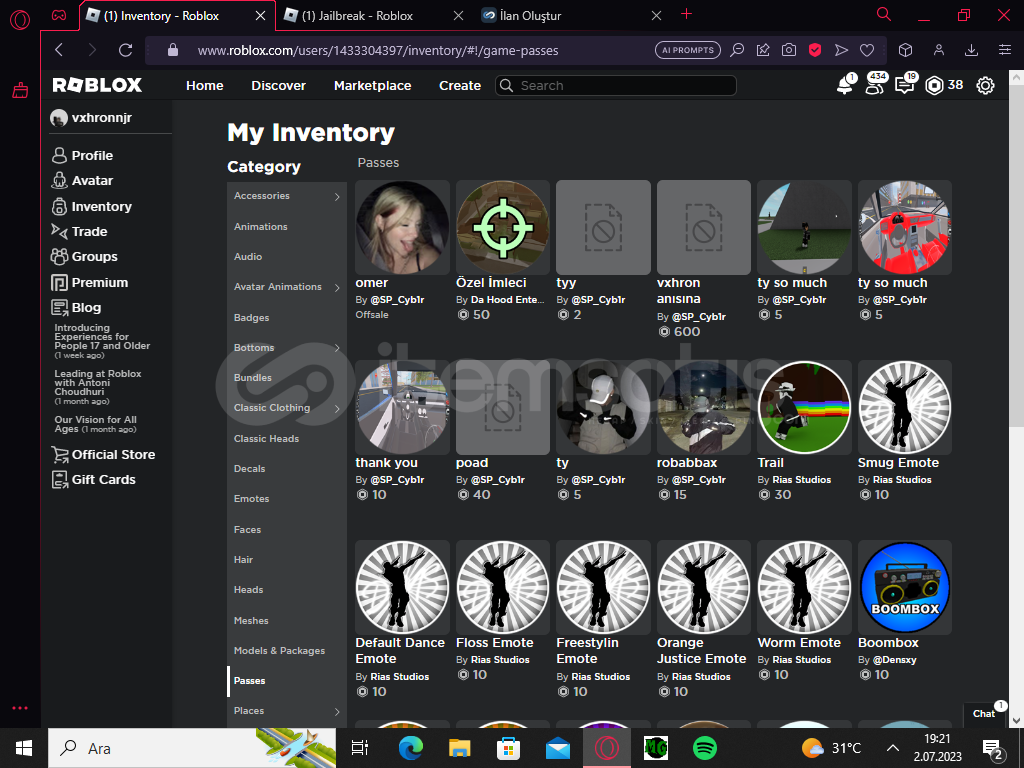The height and width of the screenshot is (768, 1024).
Task: Open the Mail app from the taskbar
Action: pyautogui.click(x=558, y=748)
